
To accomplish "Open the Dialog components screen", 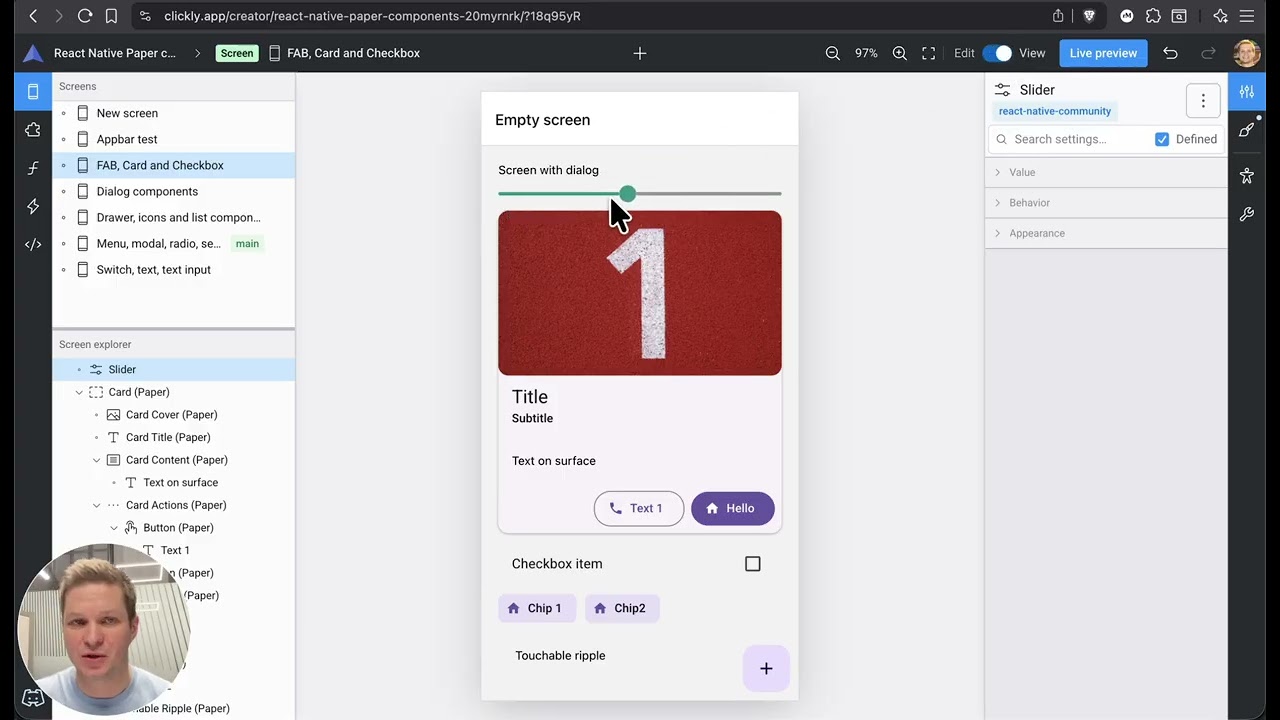I will [174, 191].
